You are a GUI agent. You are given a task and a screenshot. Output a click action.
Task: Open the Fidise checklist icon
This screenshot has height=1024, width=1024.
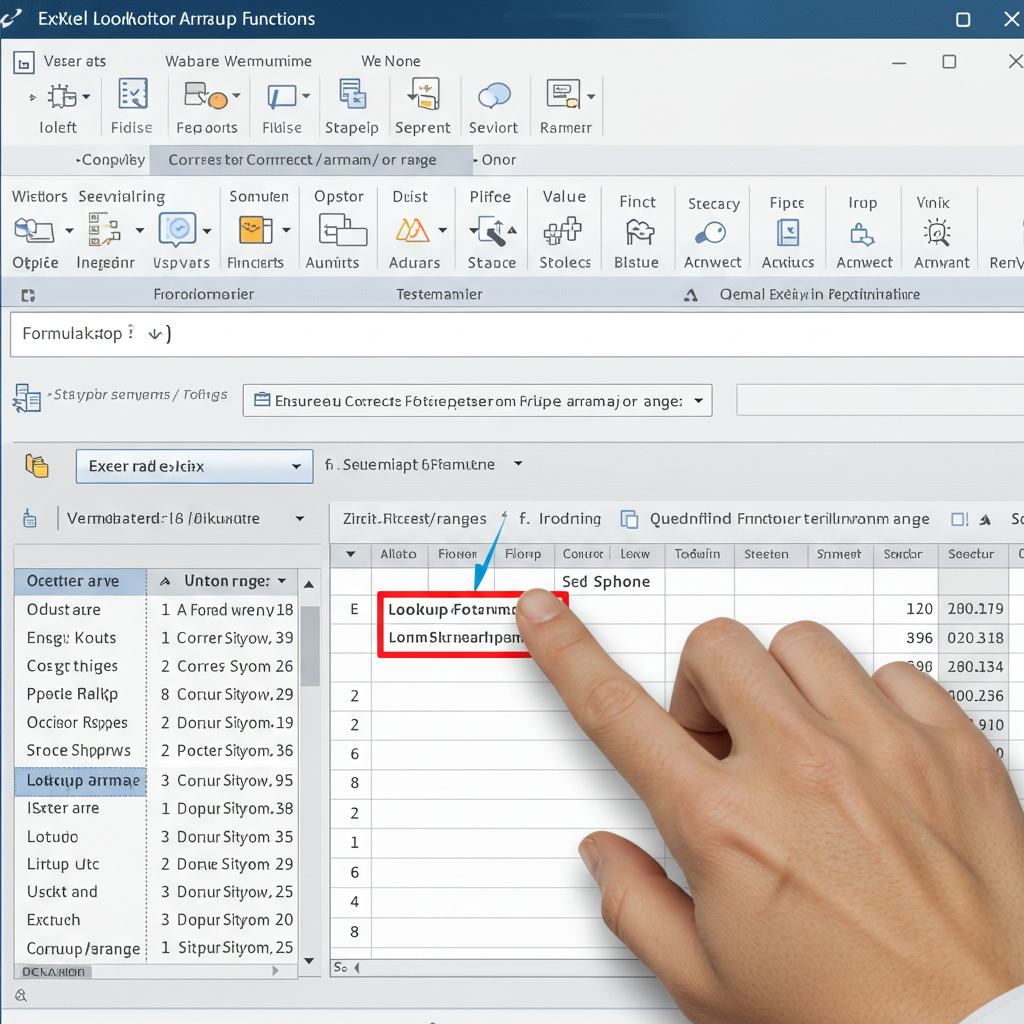click(133, 94)
